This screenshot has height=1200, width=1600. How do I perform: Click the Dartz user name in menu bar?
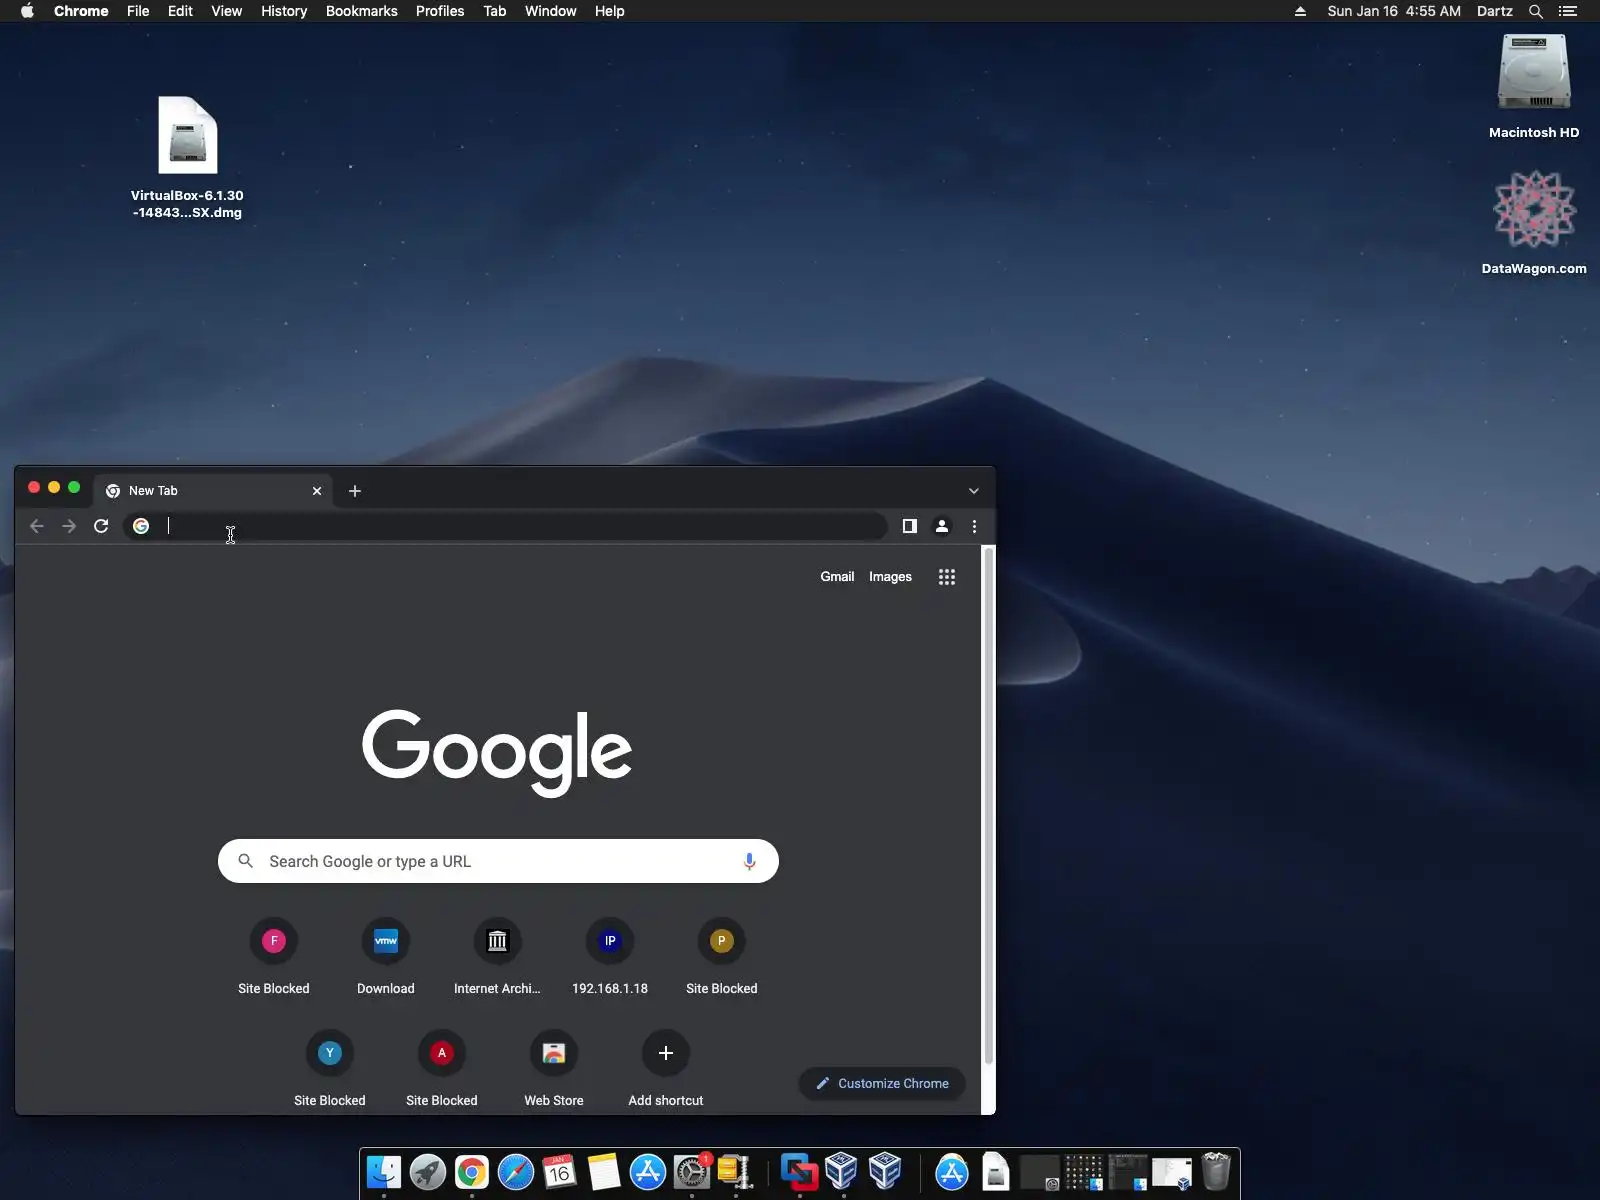(x=1495, y=11)
